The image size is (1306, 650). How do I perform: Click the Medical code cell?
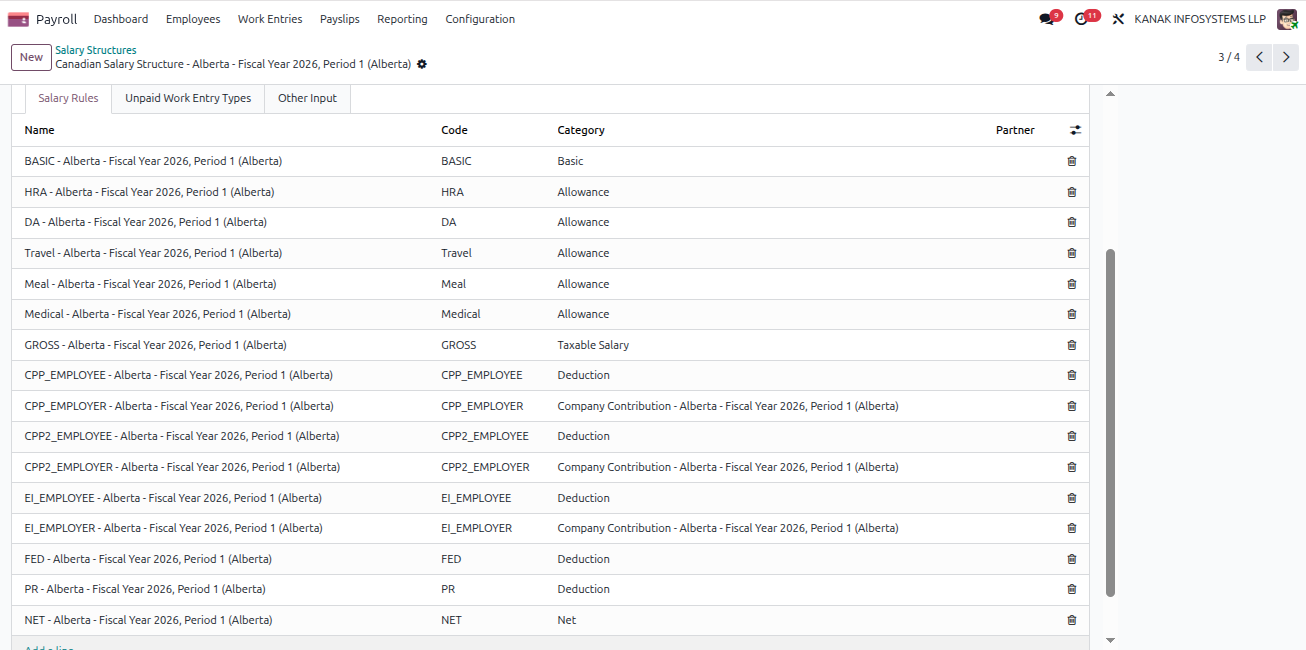(461, 314)
